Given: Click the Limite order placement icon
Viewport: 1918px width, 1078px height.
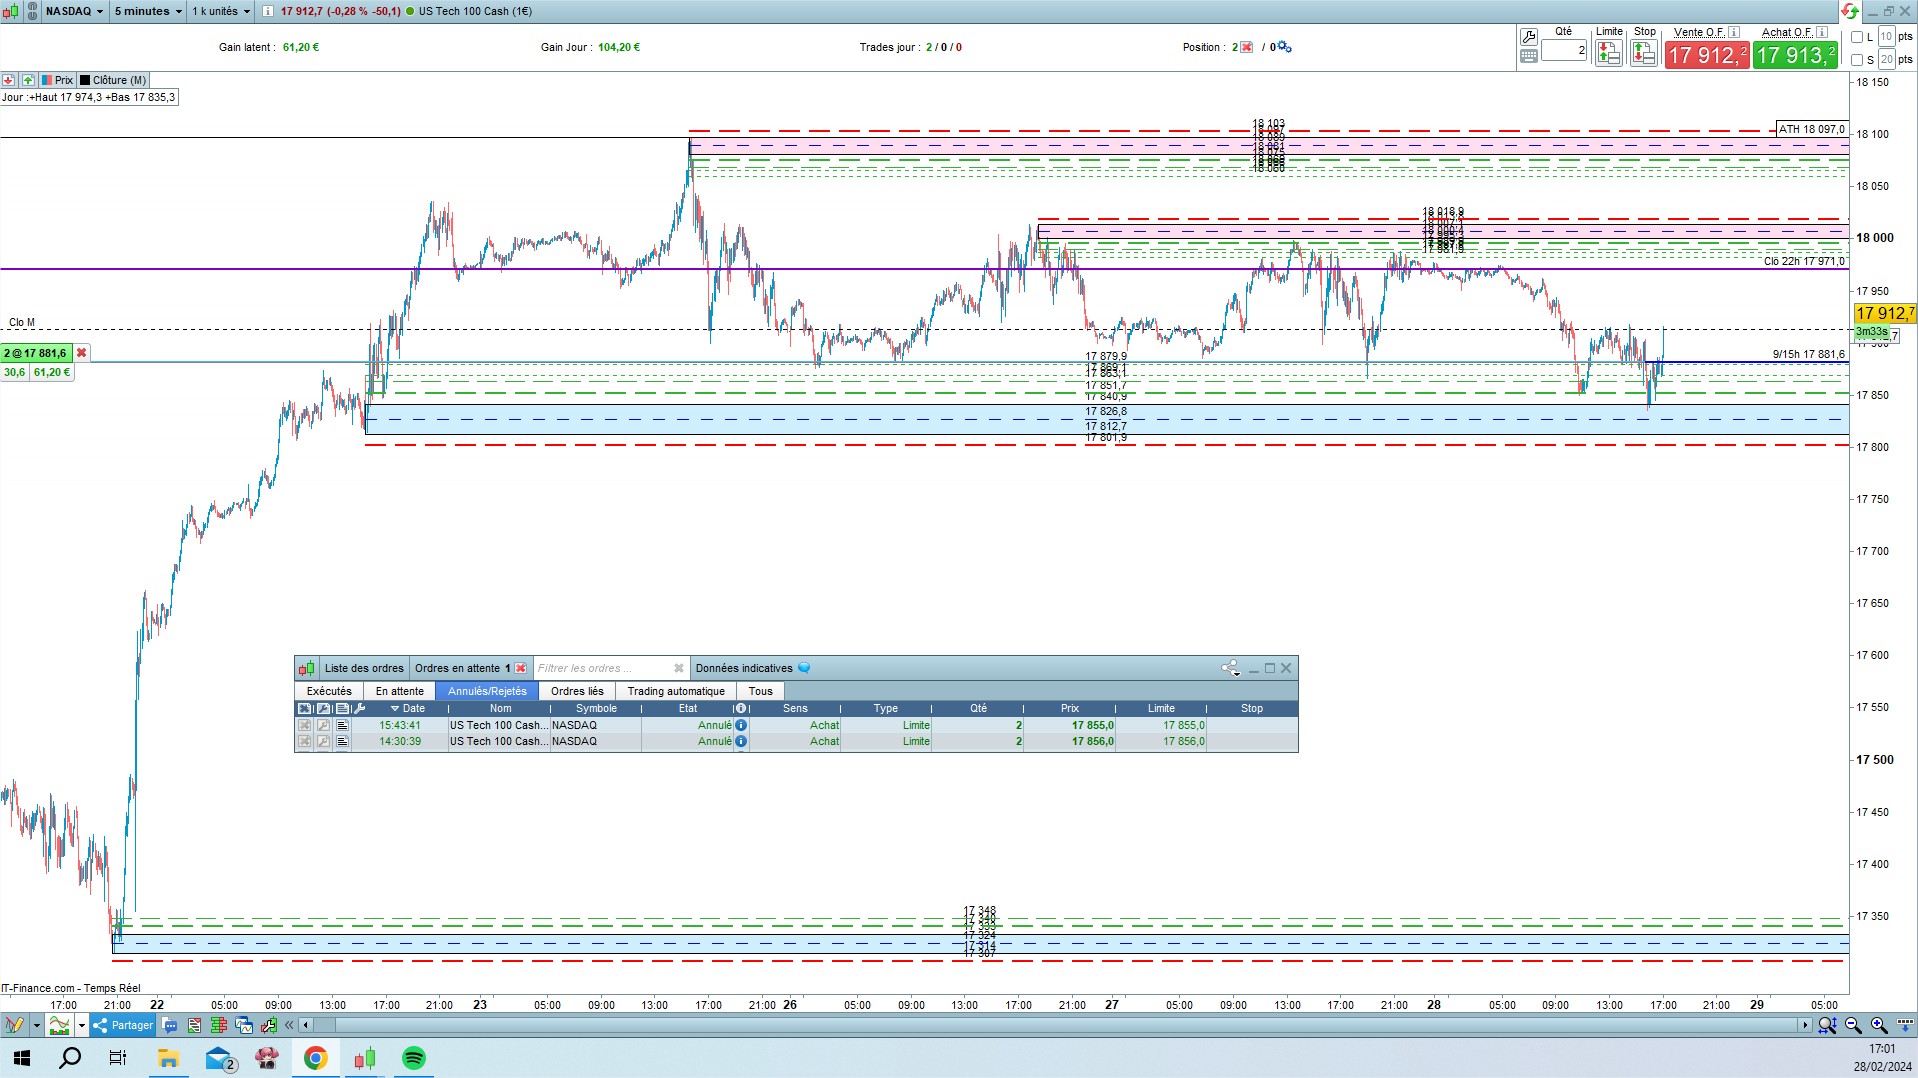Looking at the screenshot, I should 1609,54.
